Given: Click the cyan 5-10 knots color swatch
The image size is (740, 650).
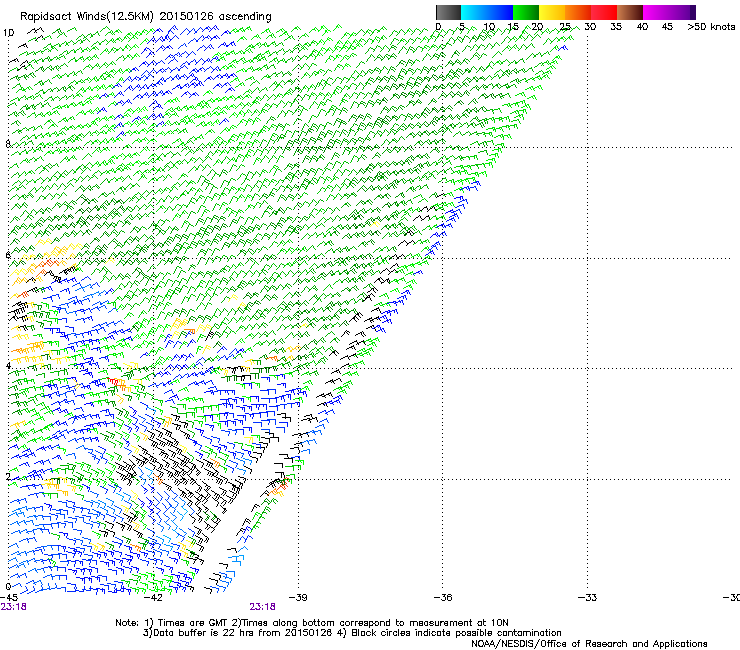Looking at the screenshot, I should 474,12.
